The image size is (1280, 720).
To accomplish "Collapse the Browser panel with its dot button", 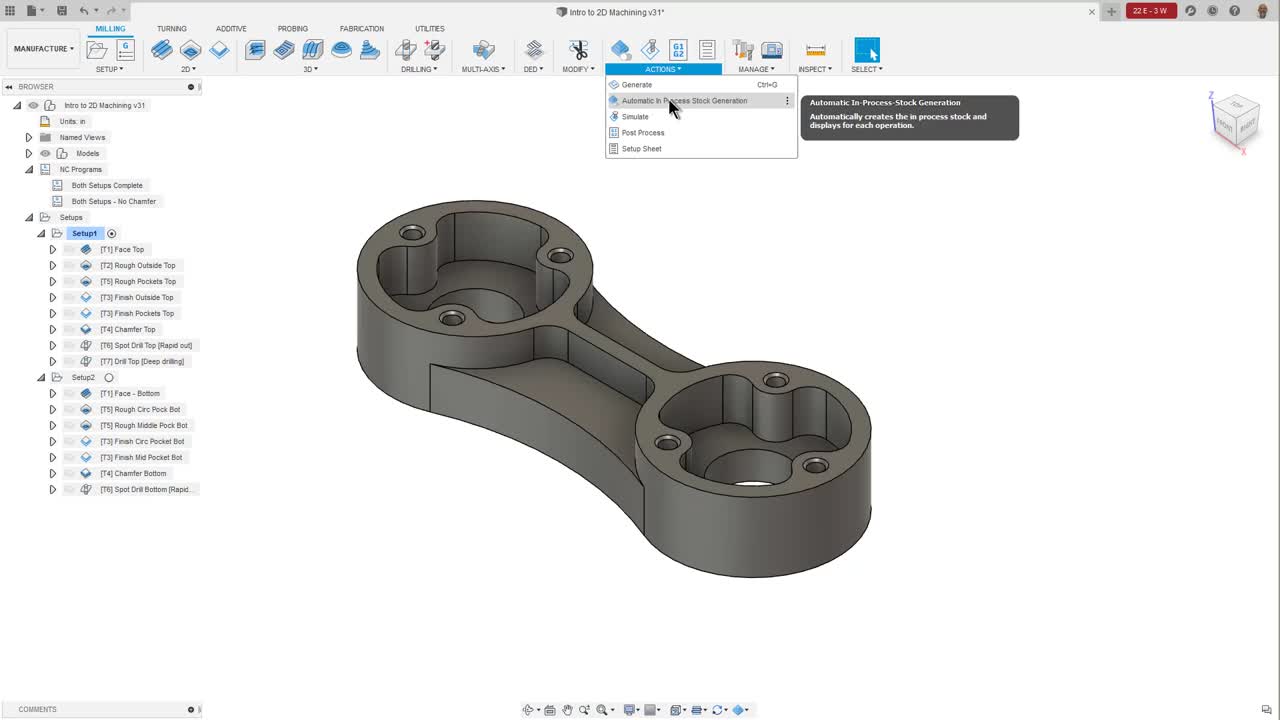I will (x=191, y=87).
